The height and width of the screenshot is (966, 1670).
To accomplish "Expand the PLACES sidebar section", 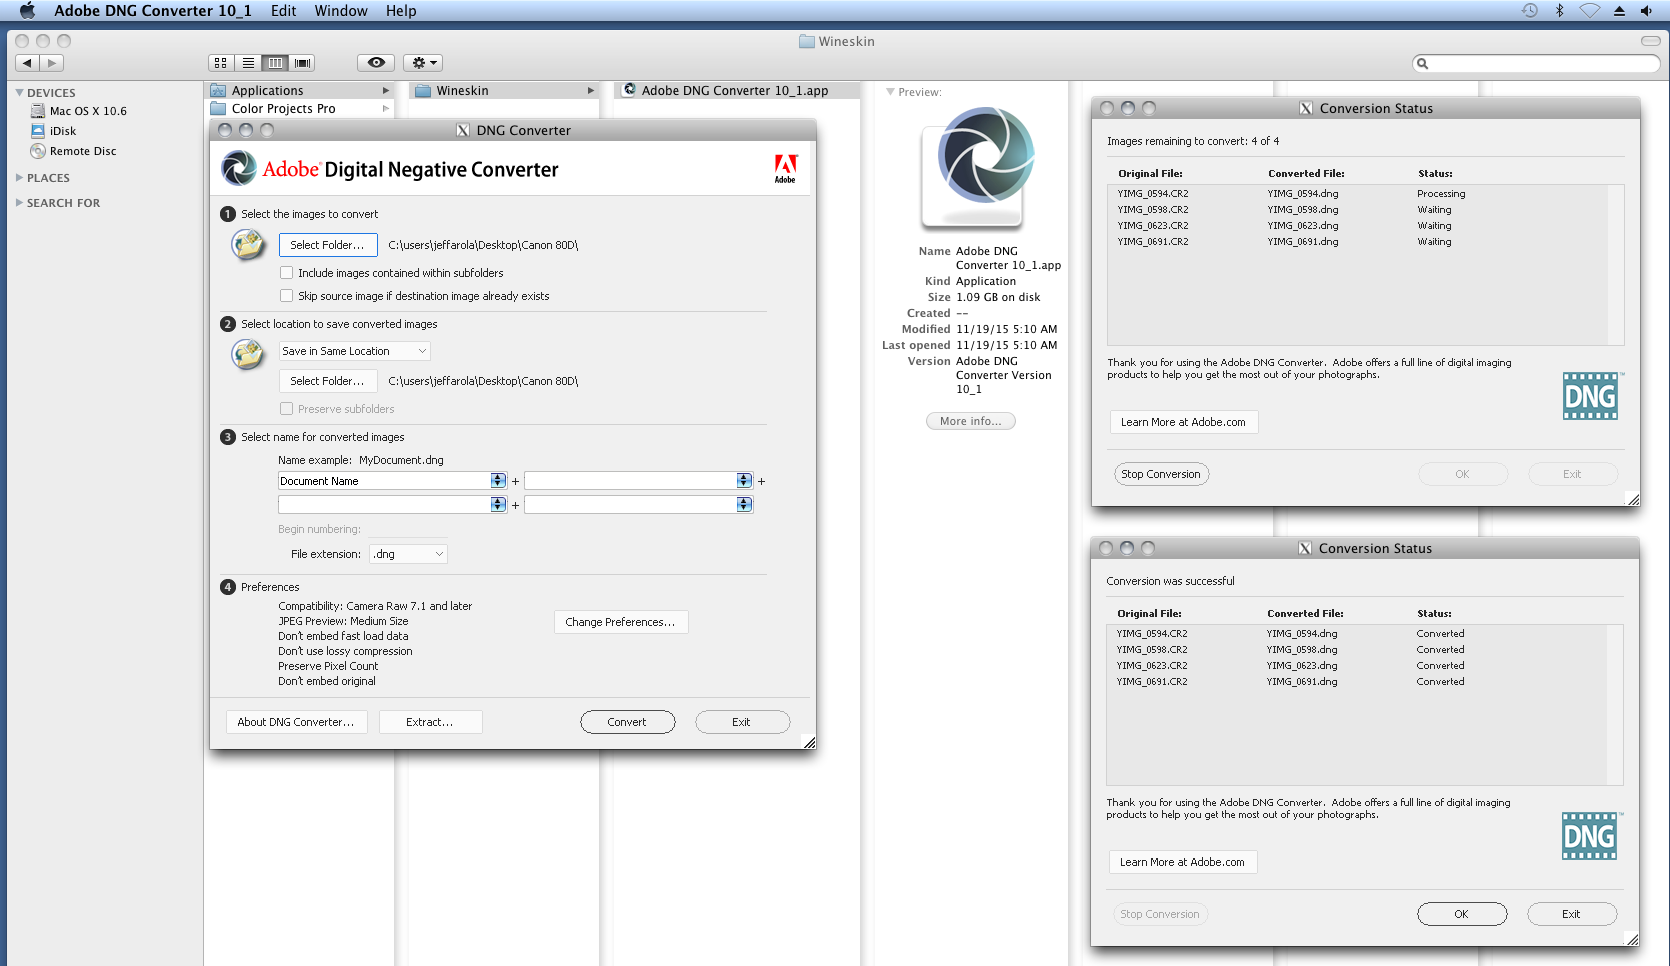I will click(19, 177).
